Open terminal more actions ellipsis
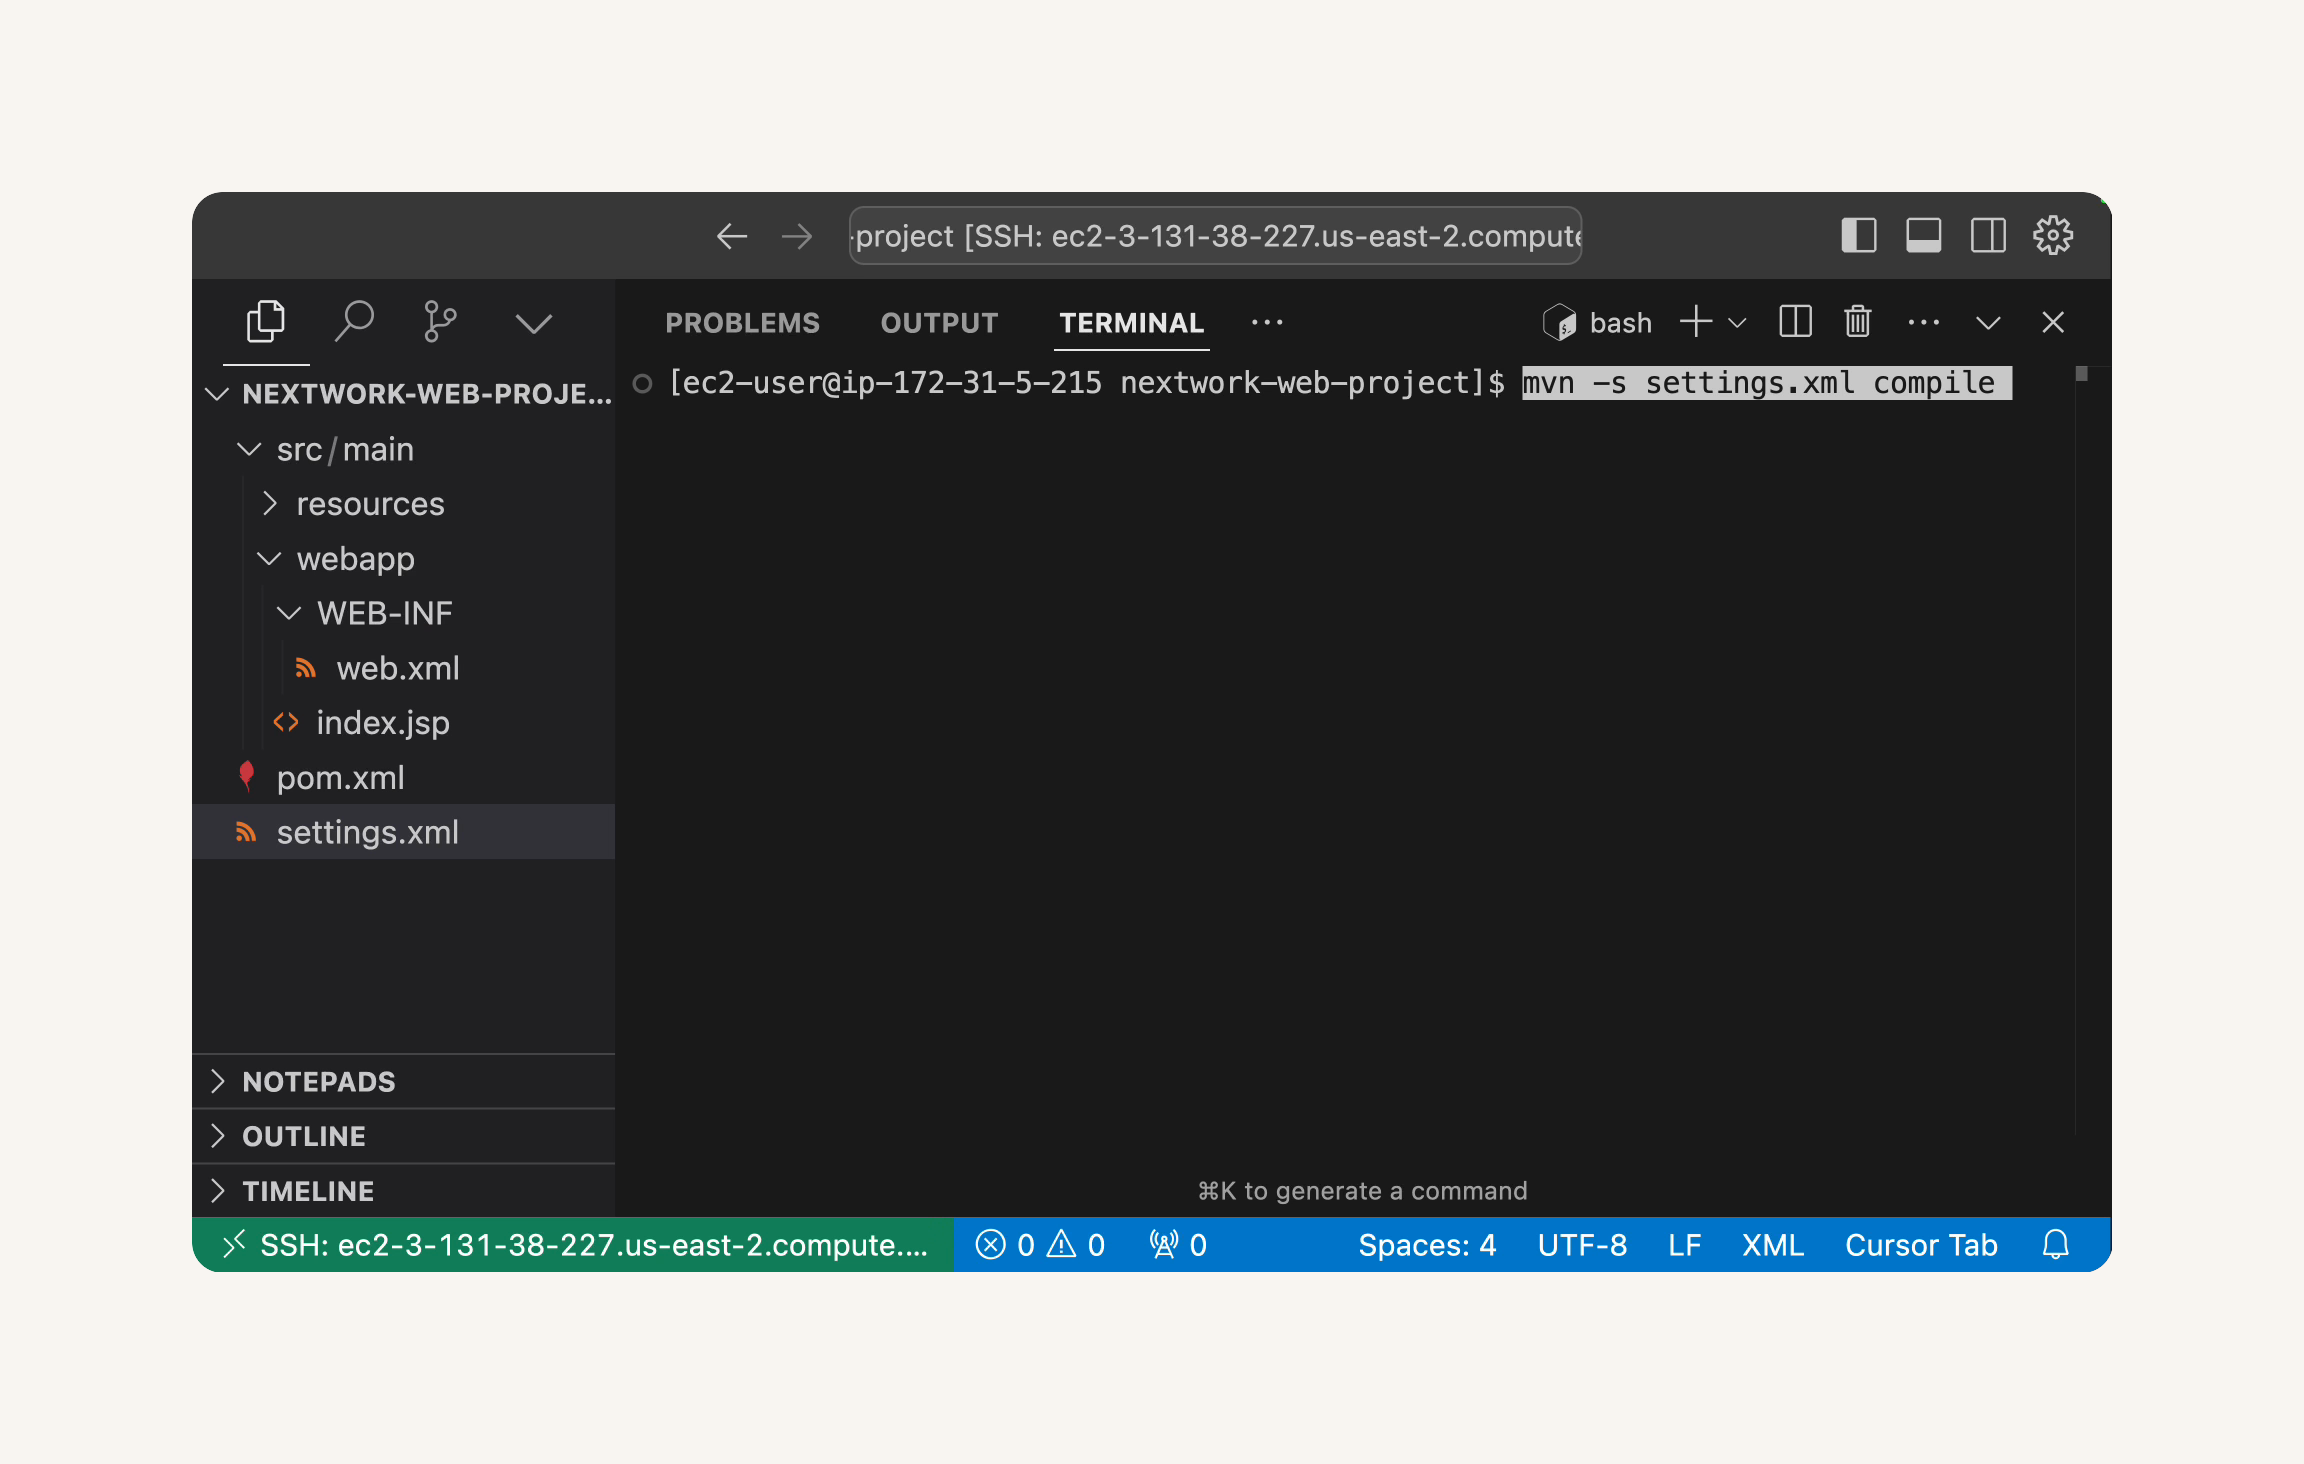Viewport: 2304px width, 1464px height. [x=1924, y=322]
